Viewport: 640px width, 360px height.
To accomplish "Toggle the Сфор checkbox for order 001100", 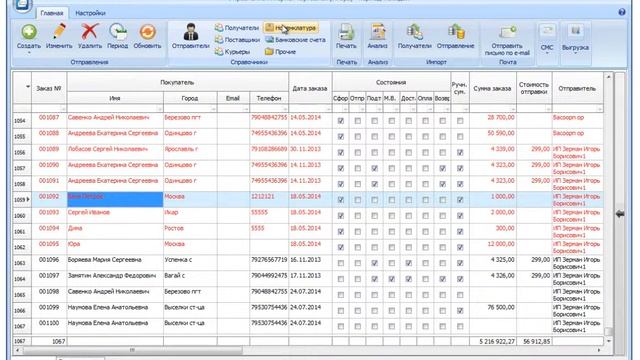I will pos(341,327).
